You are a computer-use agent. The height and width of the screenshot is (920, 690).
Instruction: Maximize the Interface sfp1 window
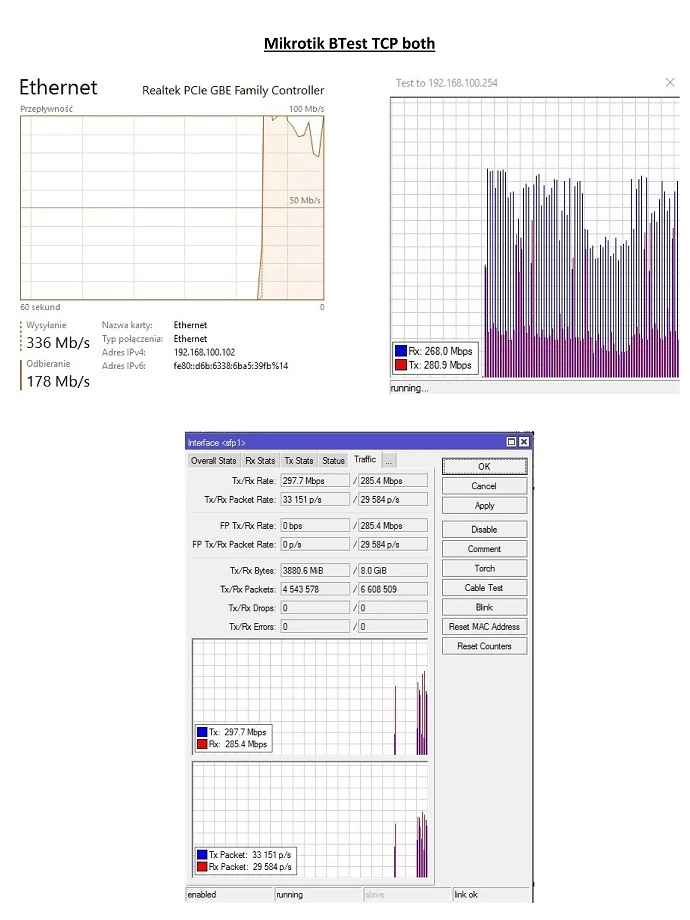pyautogui.click(x=512, y=442)
